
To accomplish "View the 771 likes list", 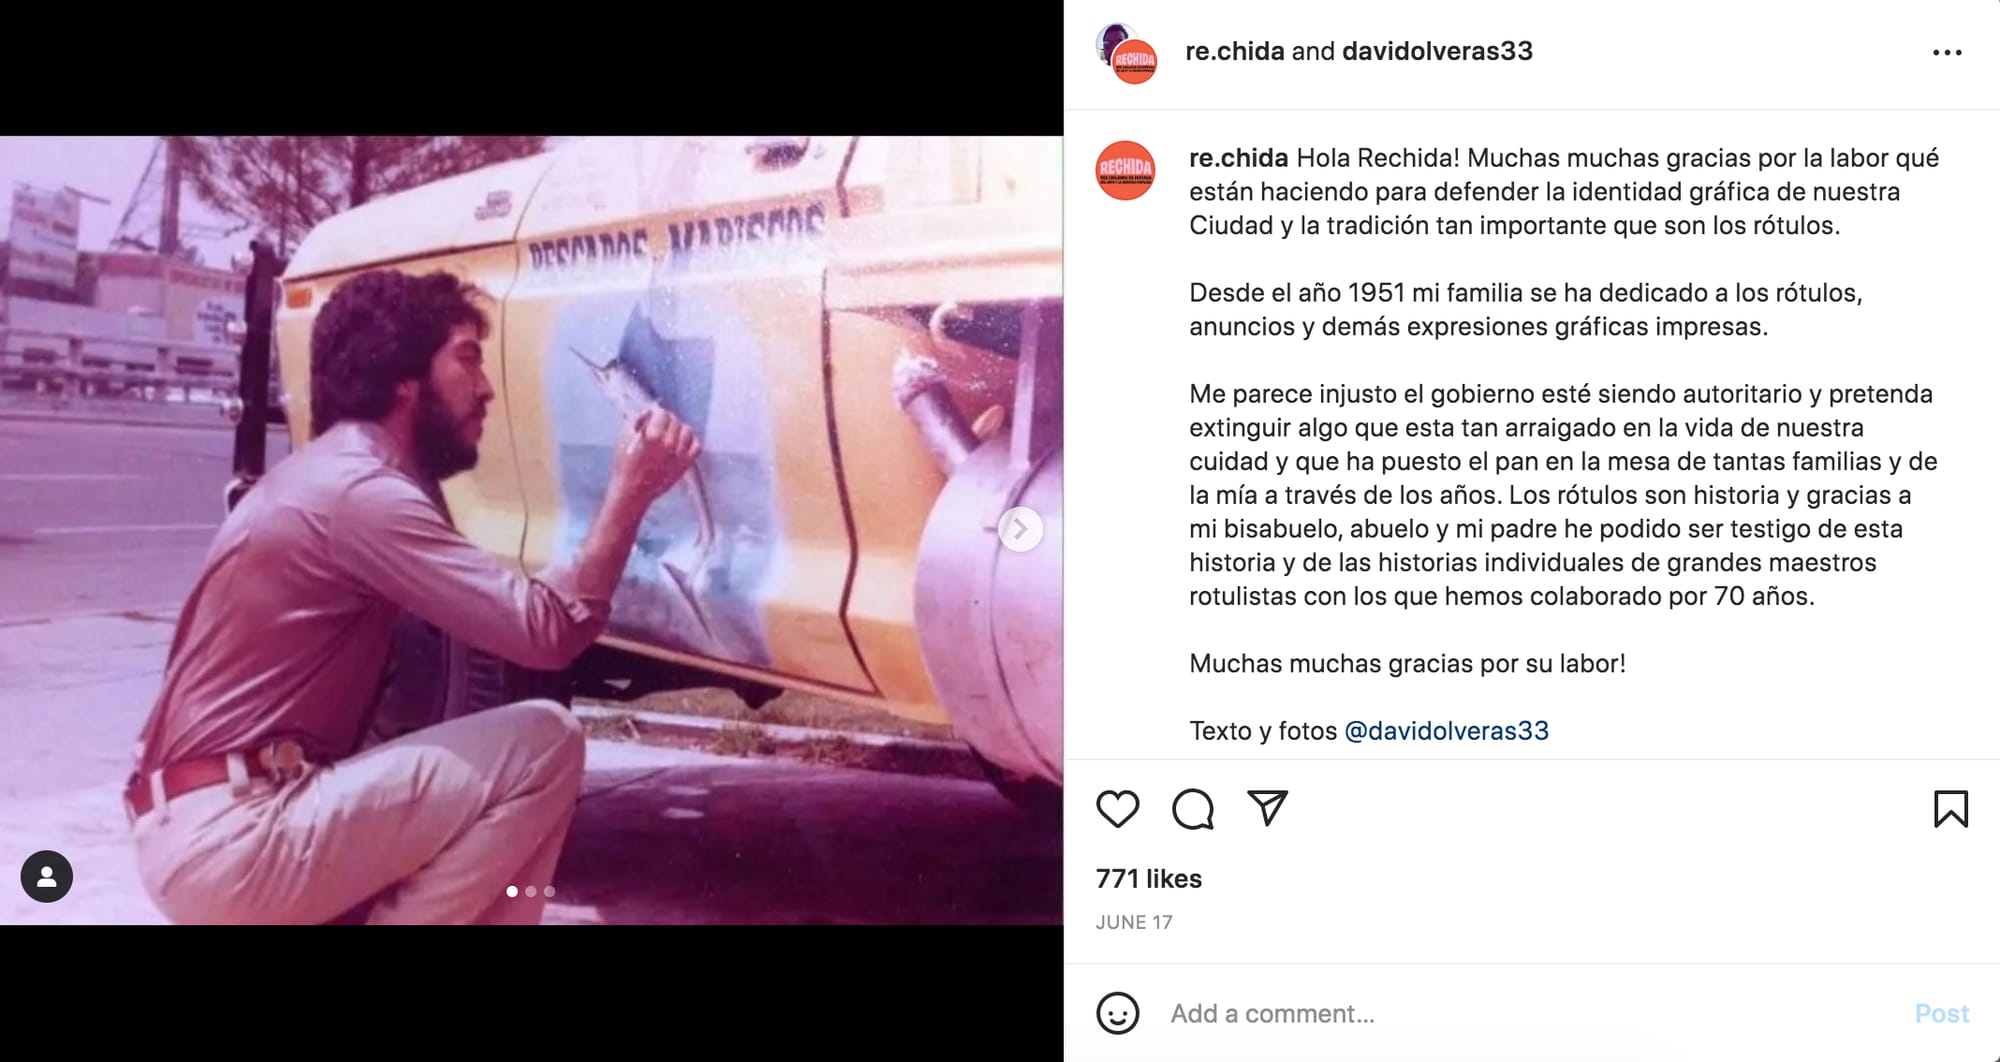I will click(1148, 879).
